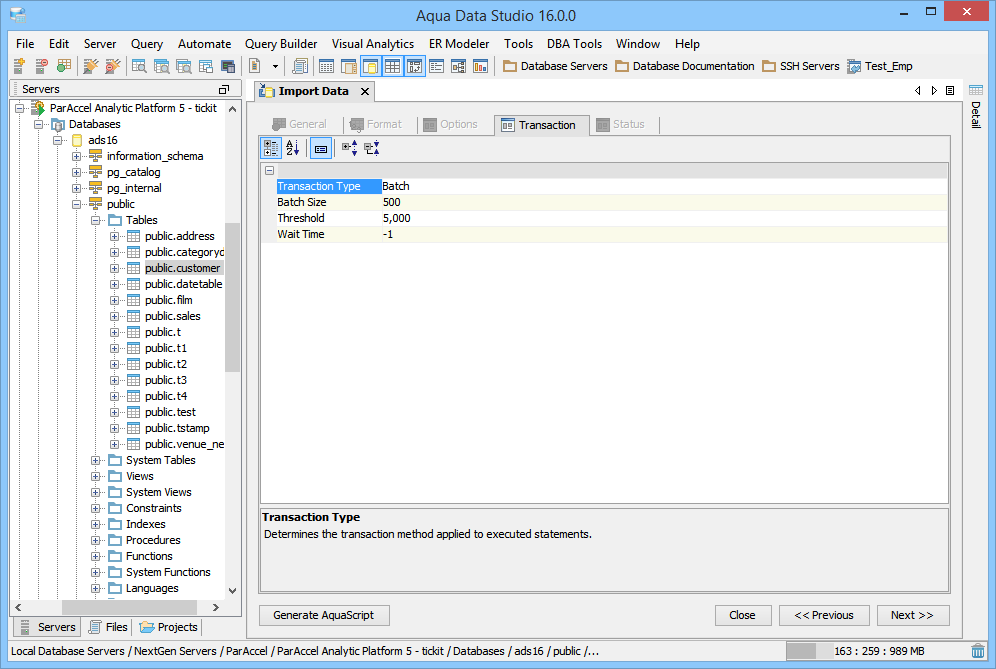Click the Servers tree vertical scrollbar thumb
The height and width of the screenshot is (669, 996).
(x=232, y=297)
